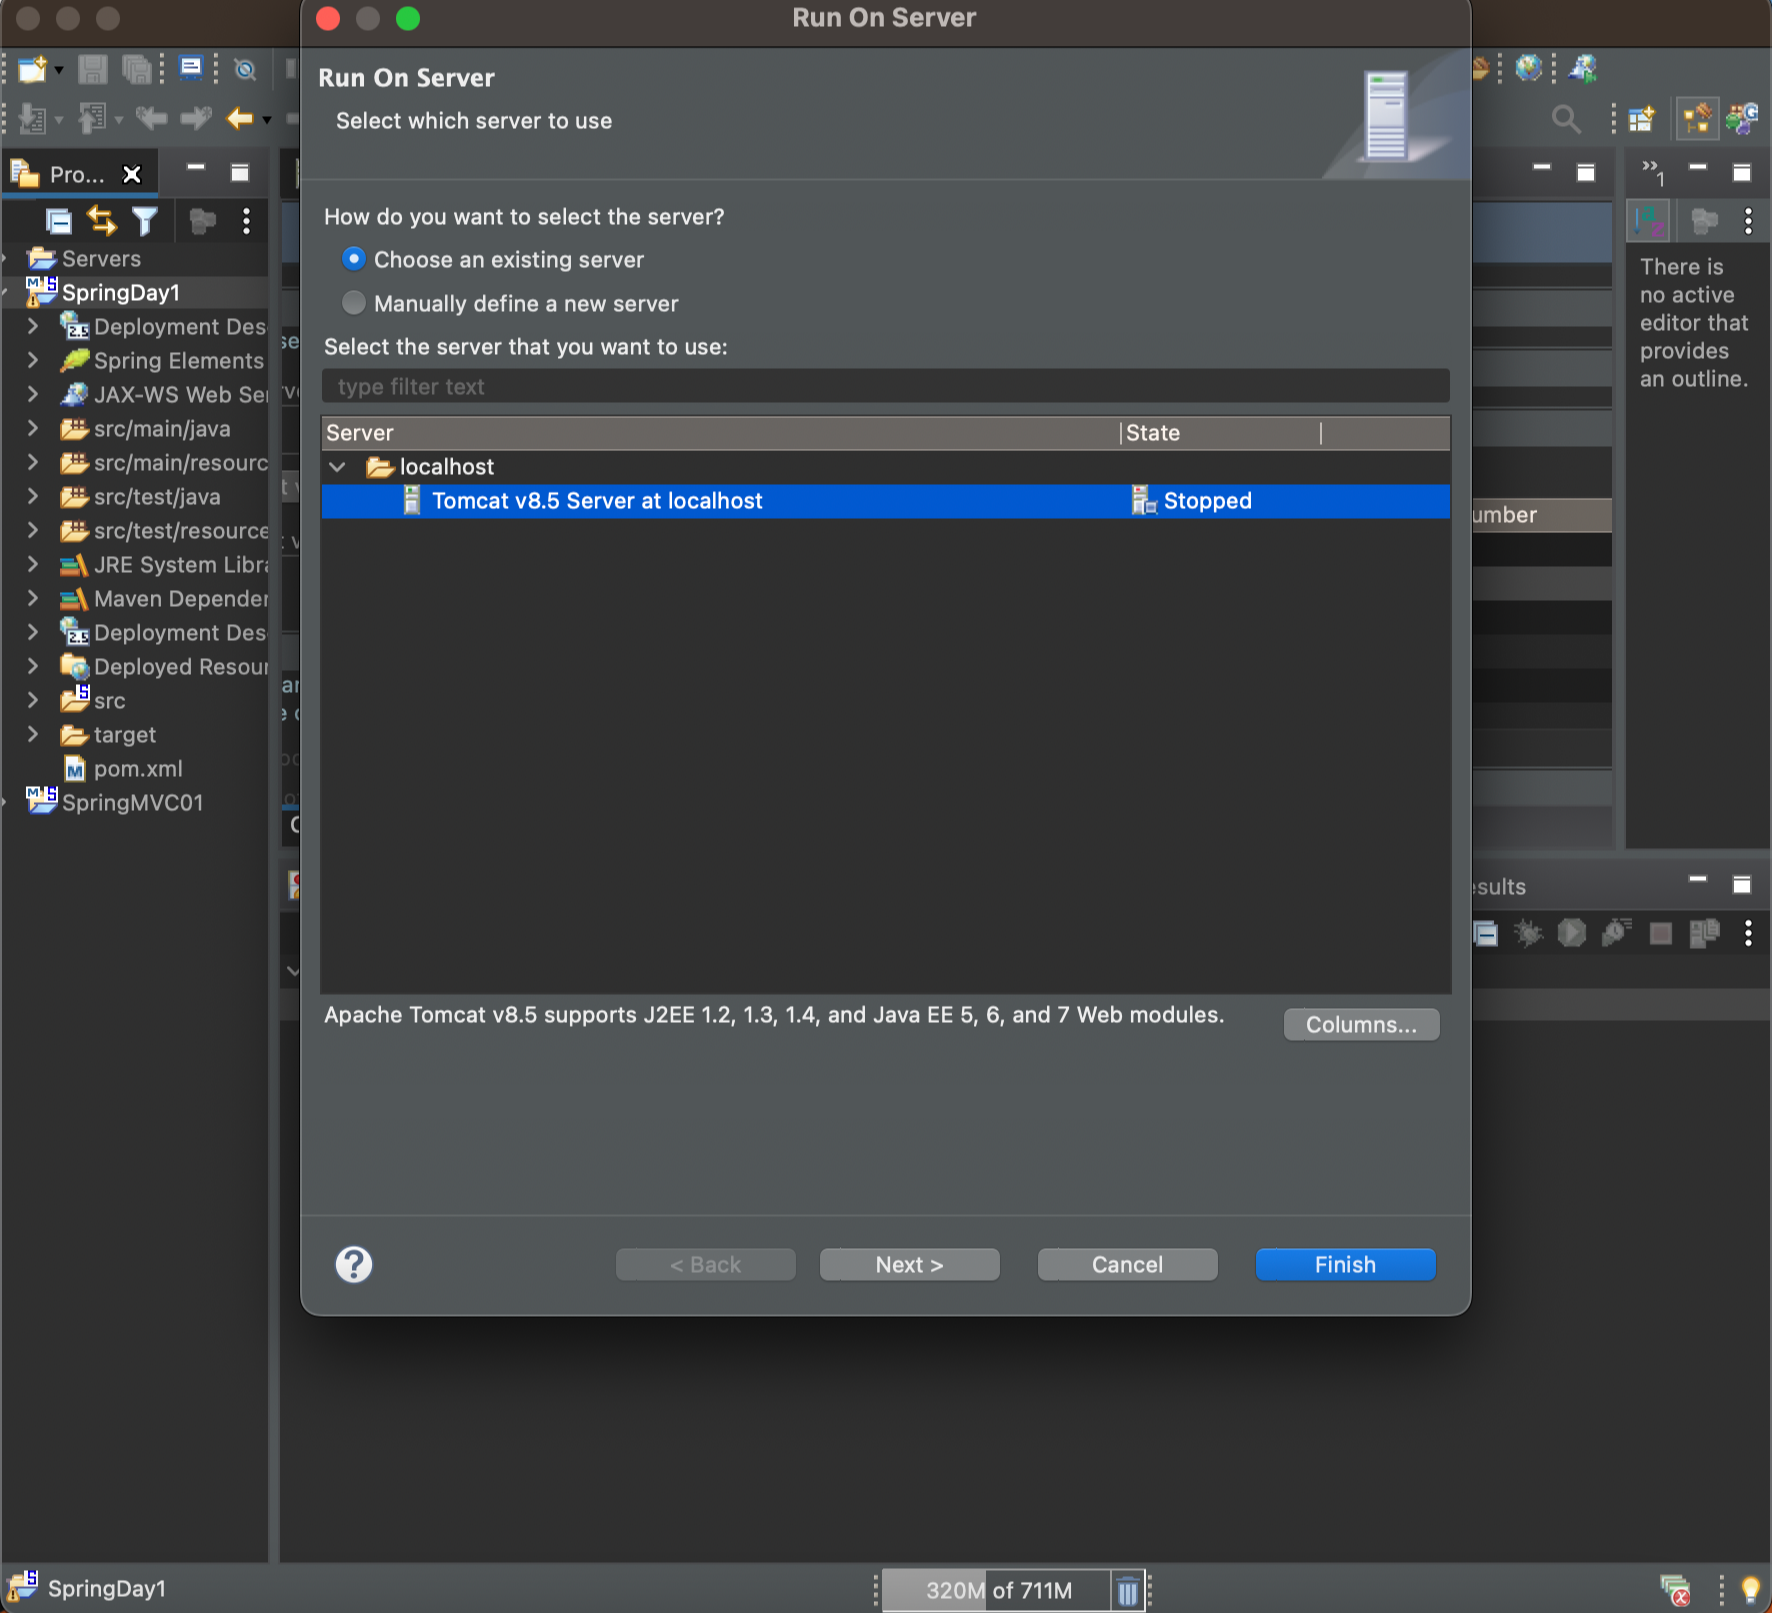Select src/main/resources in explorer
This screenshot has width=1772, height=1613.
point(181,463)
